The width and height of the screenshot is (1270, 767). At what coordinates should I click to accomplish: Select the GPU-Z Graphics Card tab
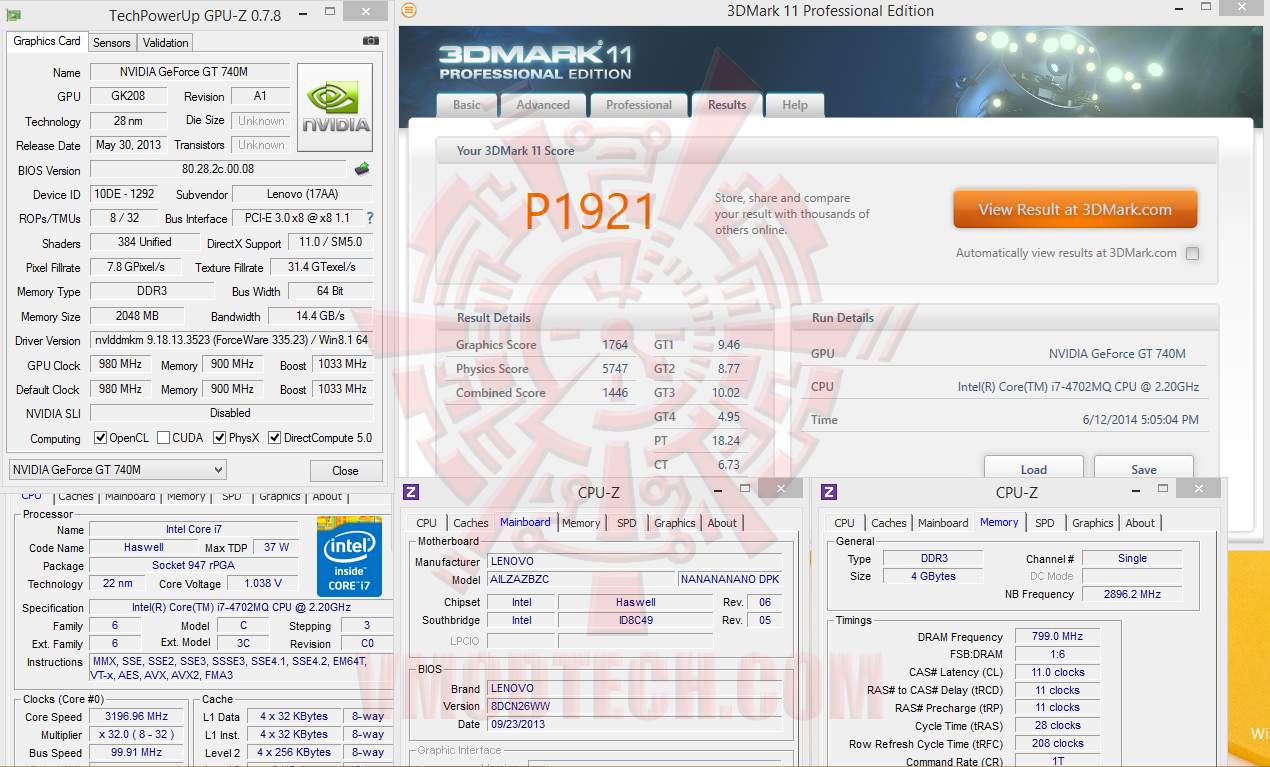tap(47, 41)
